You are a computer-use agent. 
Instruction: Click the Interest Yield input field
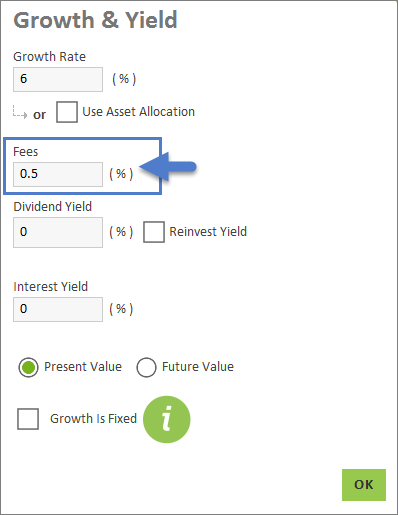point(58,309)
